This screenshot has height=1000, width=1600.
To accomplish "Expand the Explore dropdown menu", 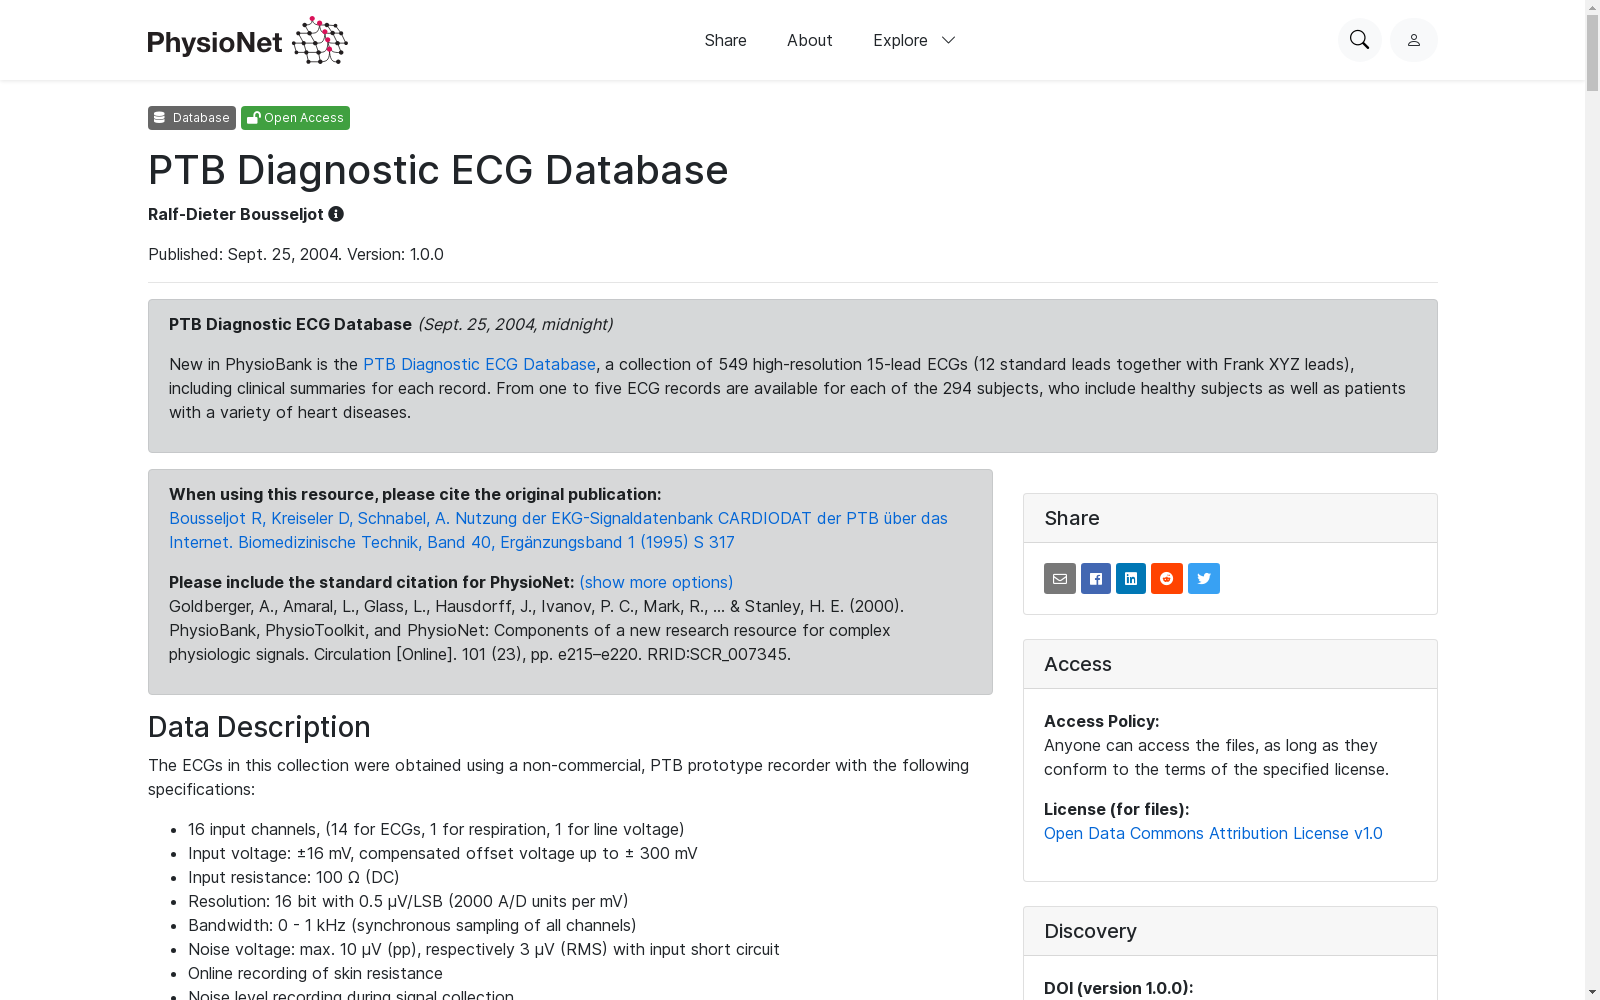I will tap(914, 40).
